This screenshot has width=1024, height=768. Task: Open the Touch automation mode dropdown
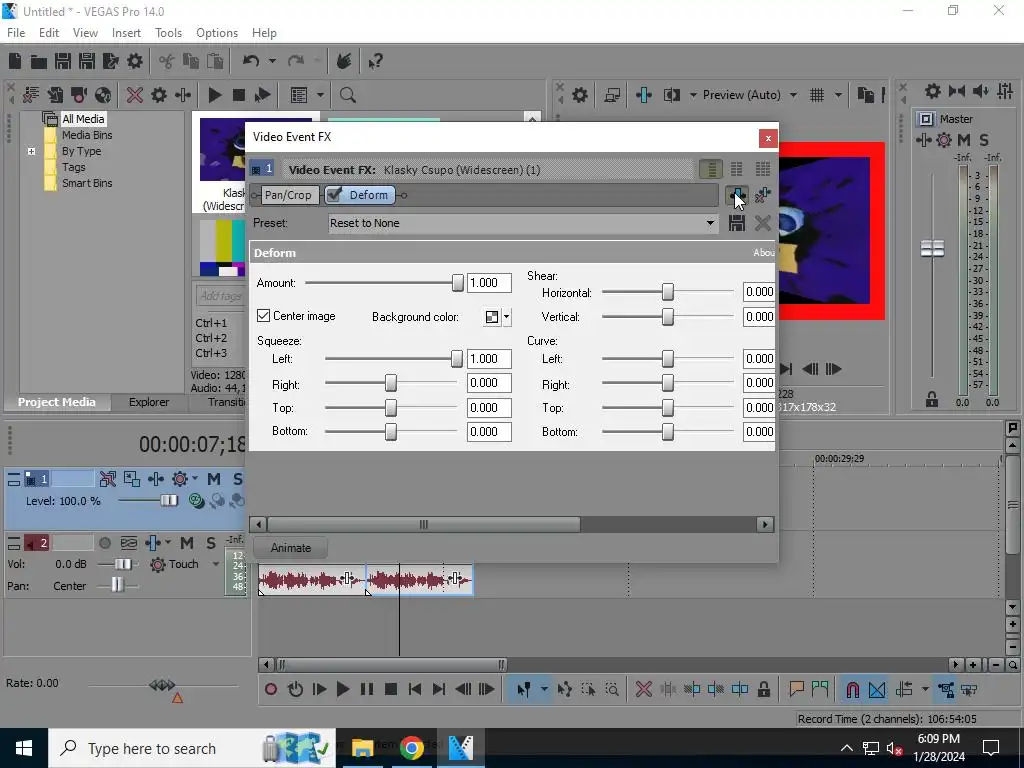pos(216,564)
